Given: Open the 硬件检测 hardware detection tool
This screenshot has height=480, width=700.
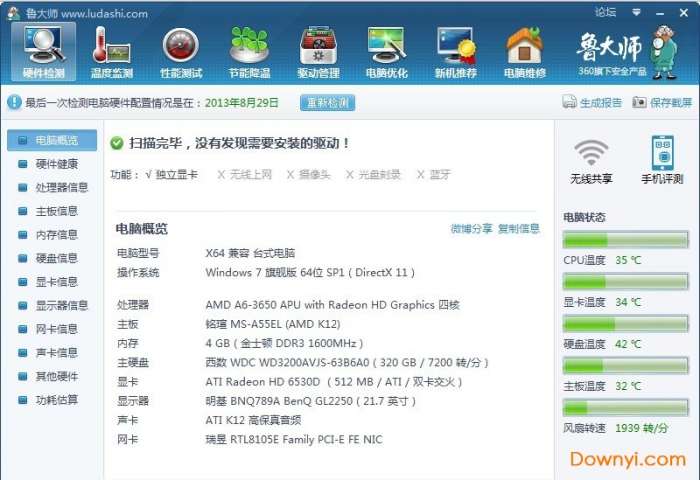Looking at the screenshot, I should pos(44,52).
